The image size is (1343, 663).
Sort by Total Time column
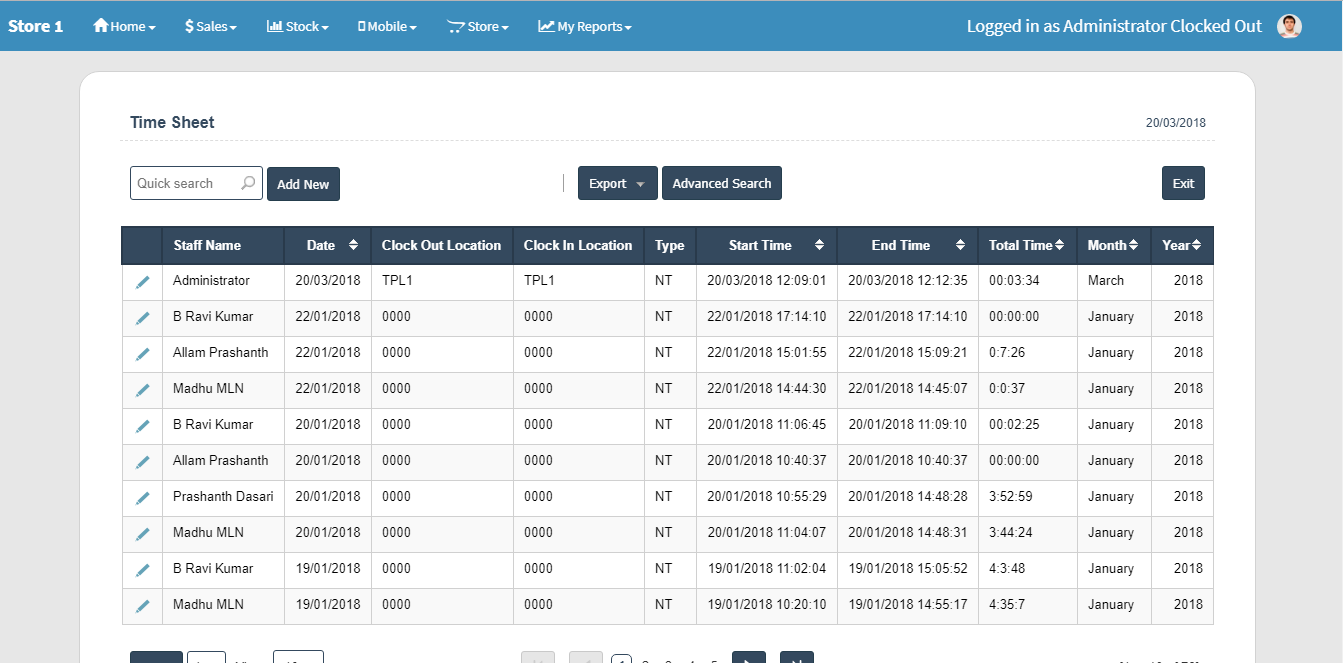point(1060,245)
